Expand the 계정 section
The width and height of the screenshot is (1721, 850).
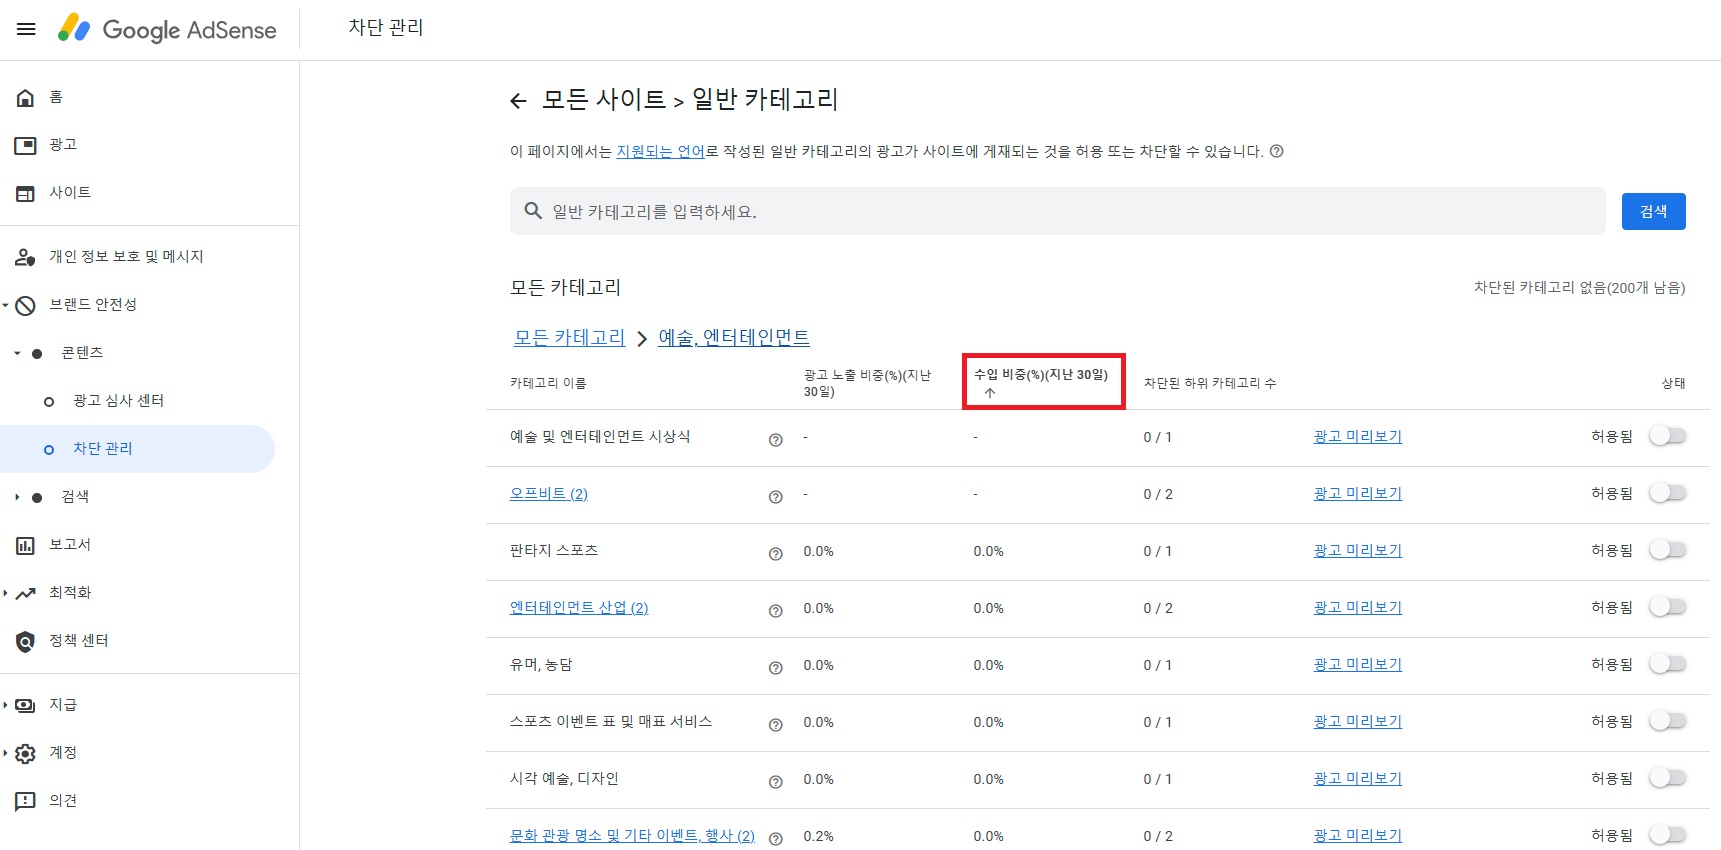[5, 753]
